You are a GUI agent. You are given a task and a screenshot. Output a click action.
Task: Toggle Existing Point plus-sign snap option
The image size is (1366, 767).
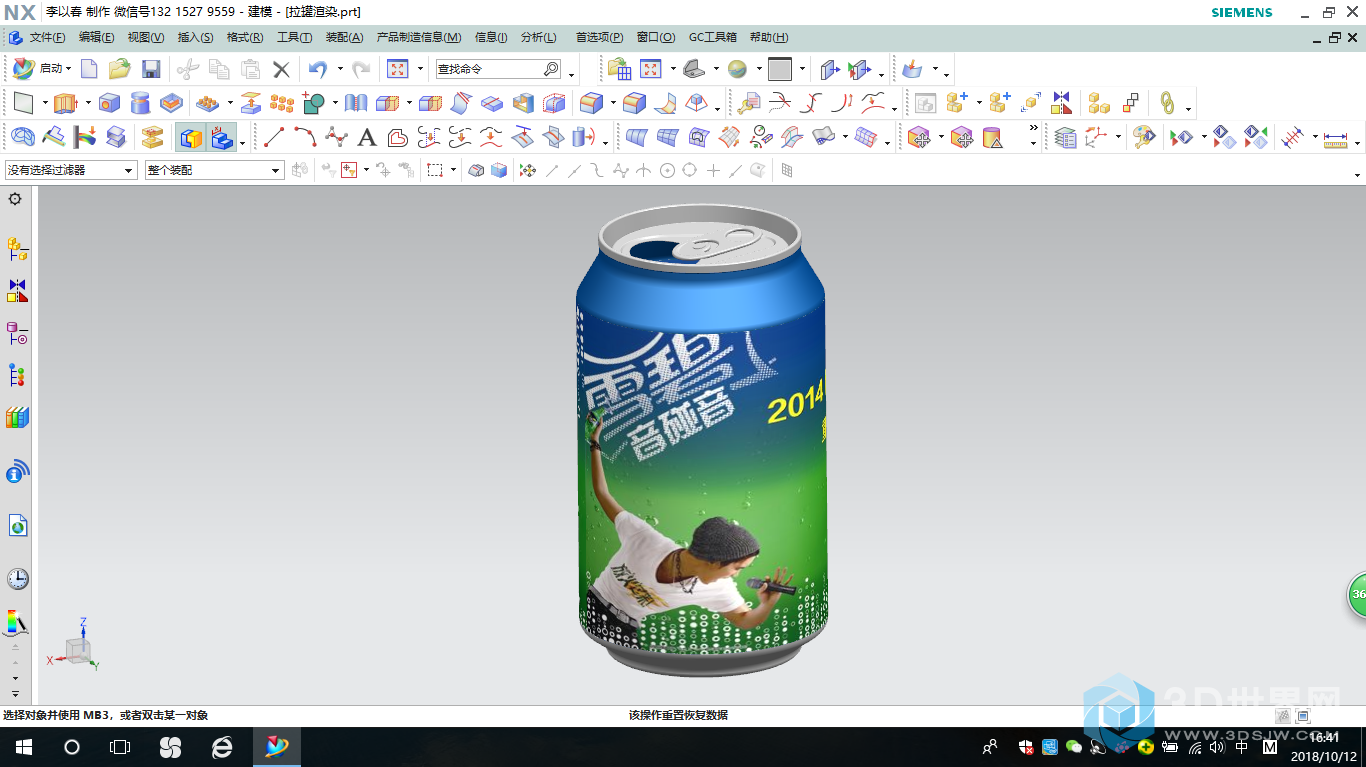(x=713, y=170)
